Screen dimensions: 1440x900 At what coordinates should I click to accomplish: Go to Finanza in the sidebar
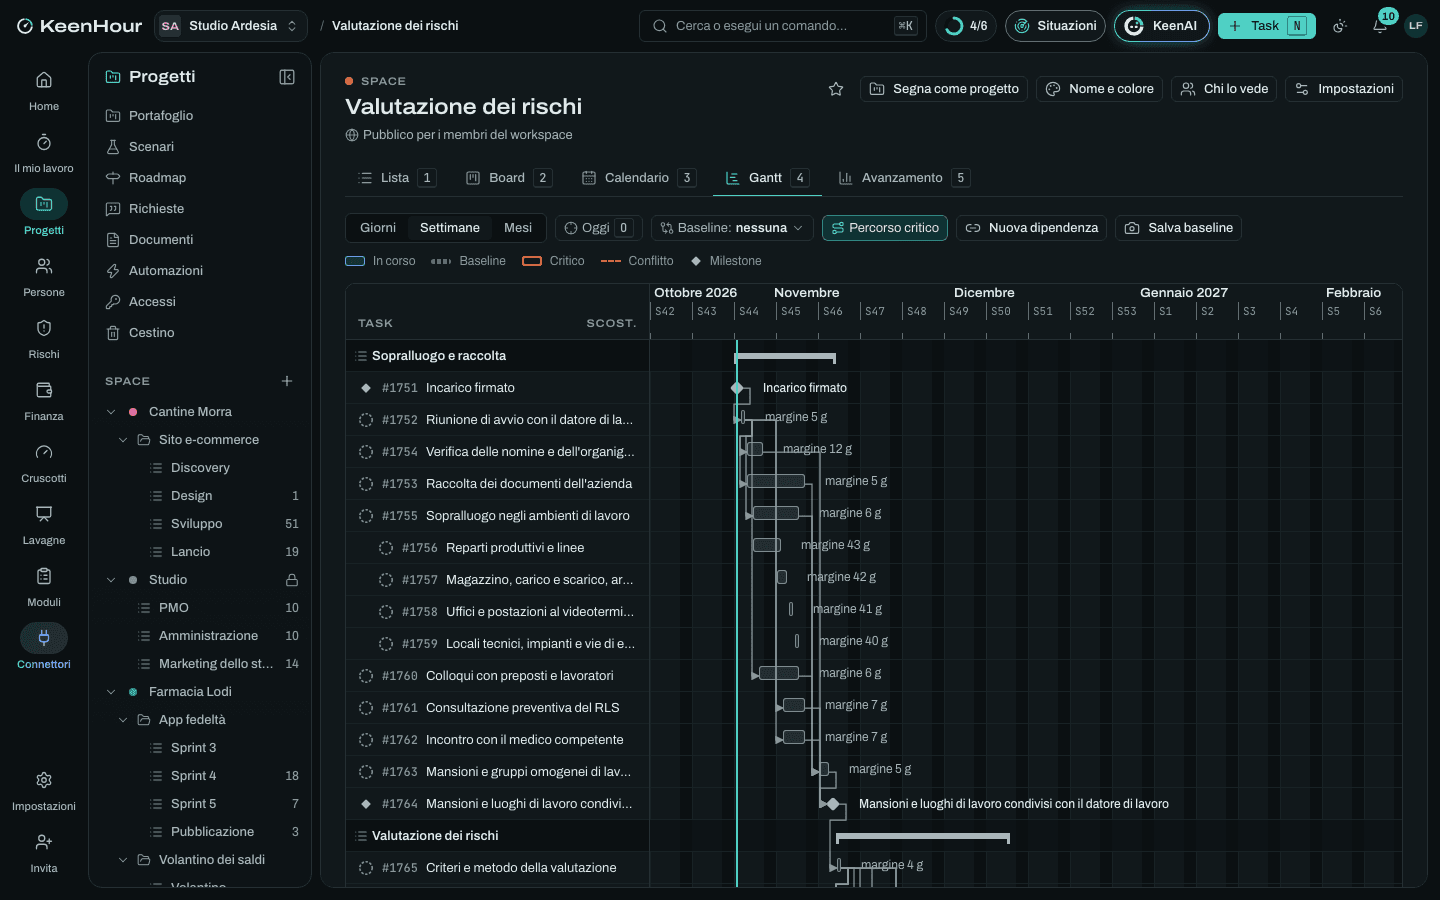tap(44, 400)
